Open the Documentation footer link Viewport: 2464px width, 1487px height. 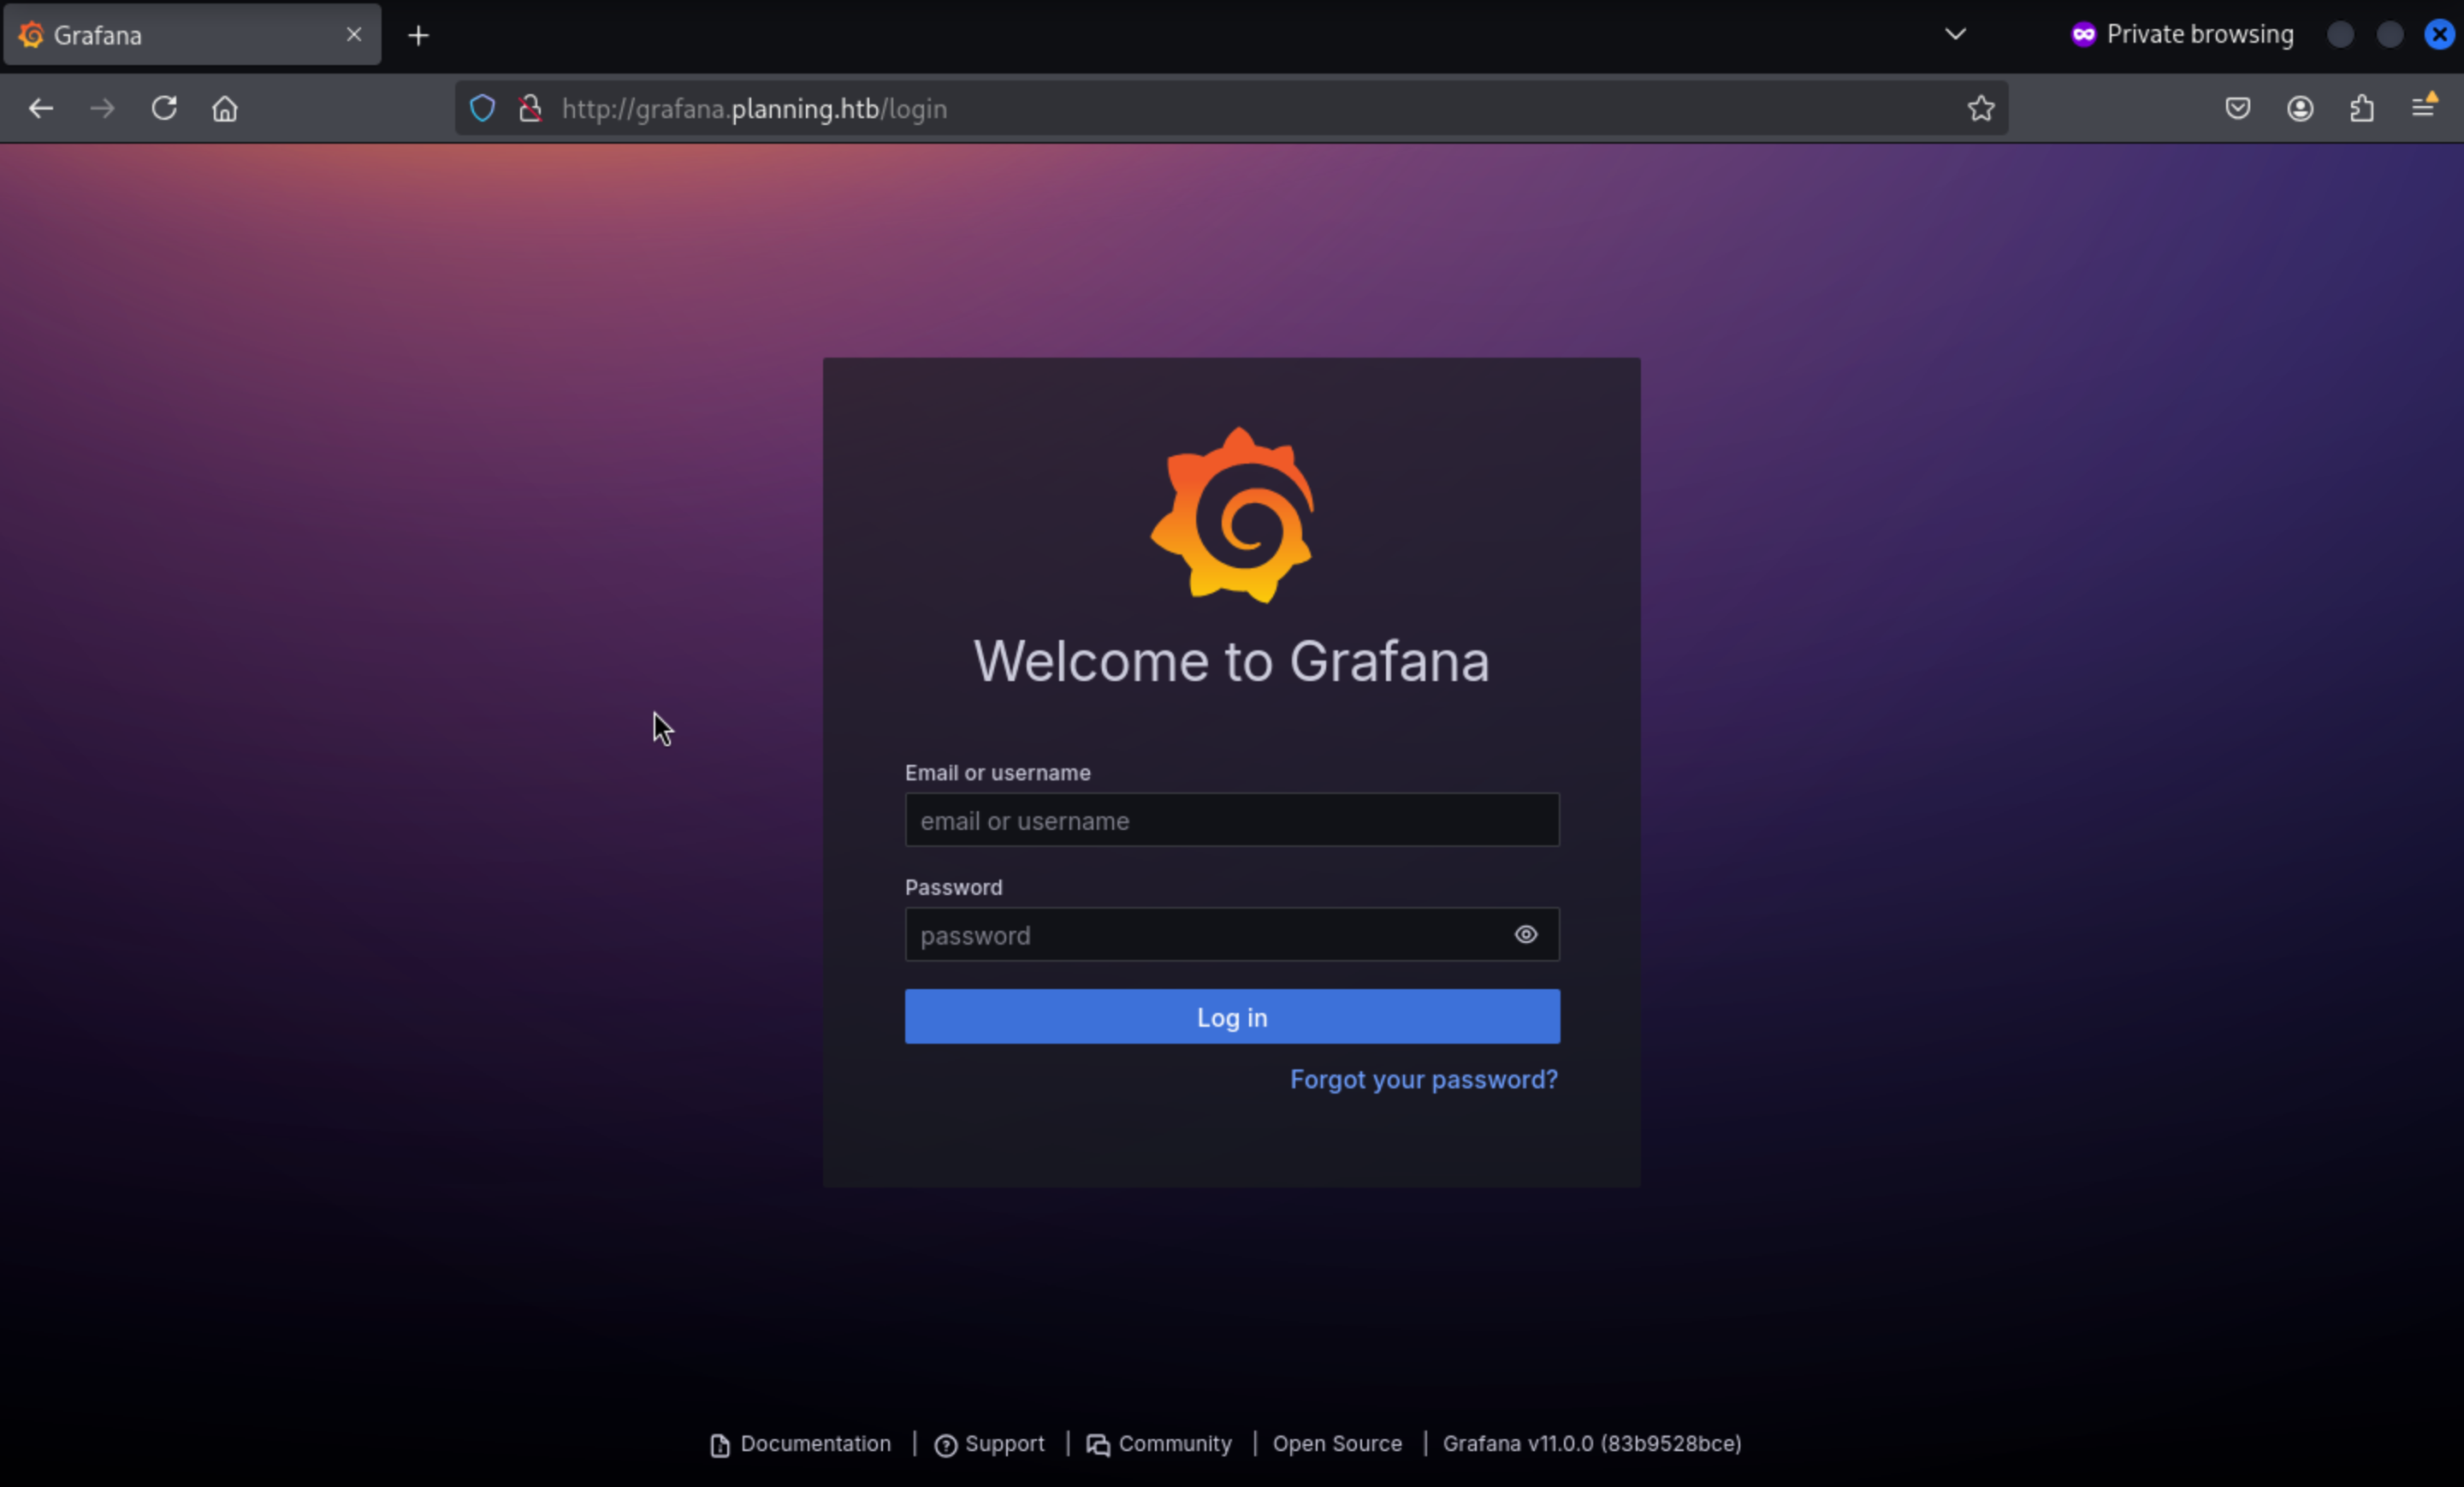(814, 1443)
